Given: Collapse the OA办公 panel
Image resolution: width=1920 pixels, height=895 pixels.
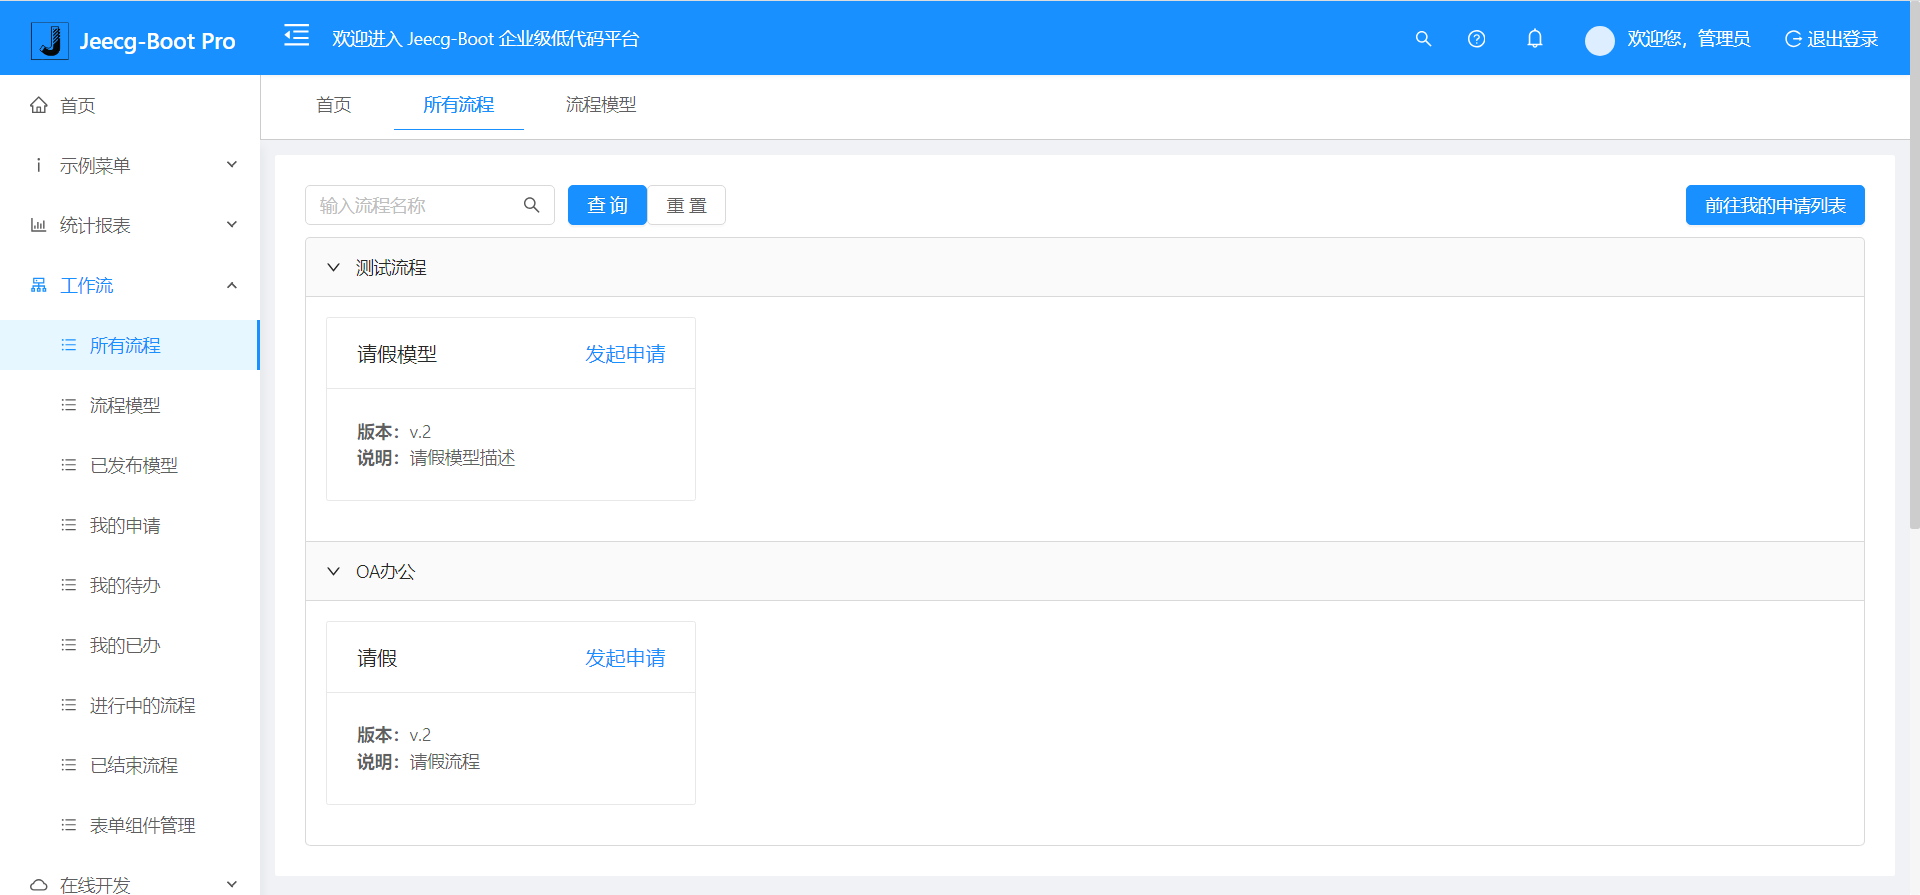Looking at the screenshot, I should pos(1085,571).
